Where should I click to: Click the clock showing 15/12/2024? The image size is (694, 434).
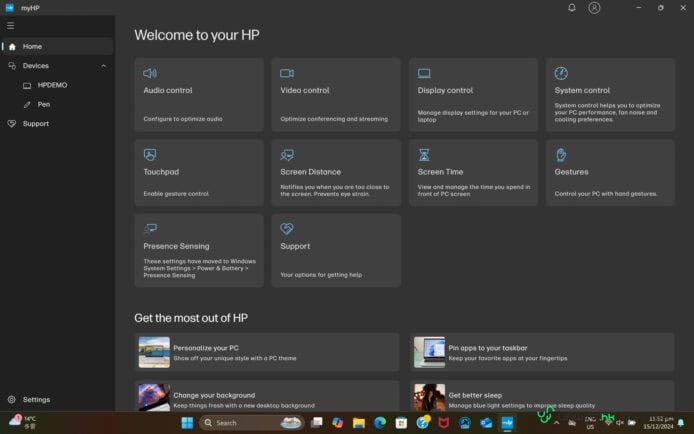658,422
